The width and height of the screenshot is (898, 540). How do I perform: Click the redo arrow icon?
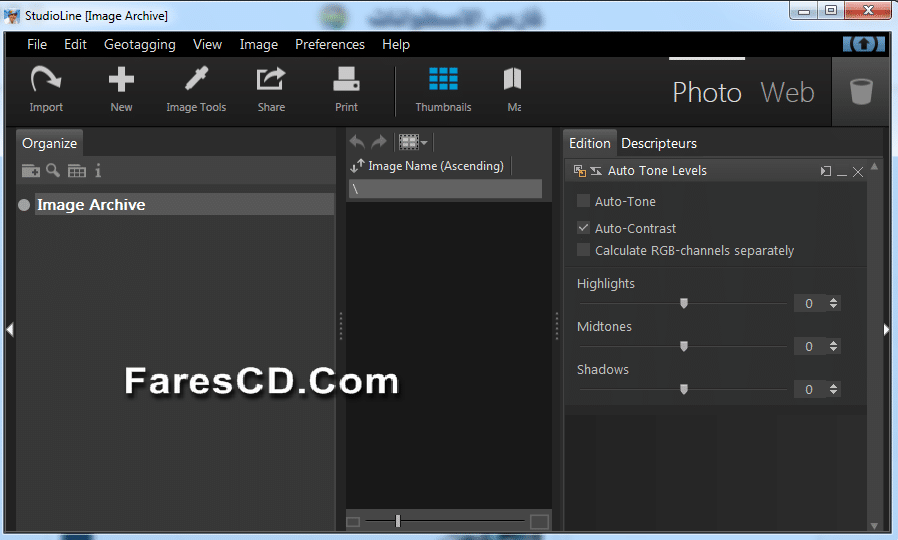(x=379, y=141)
